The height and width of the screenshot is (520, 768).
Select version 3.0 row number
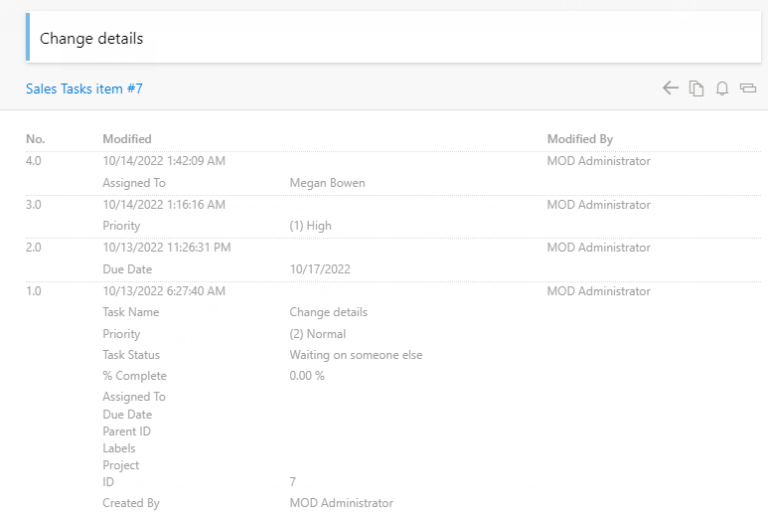pyautogui.click(x=35, y=205)
